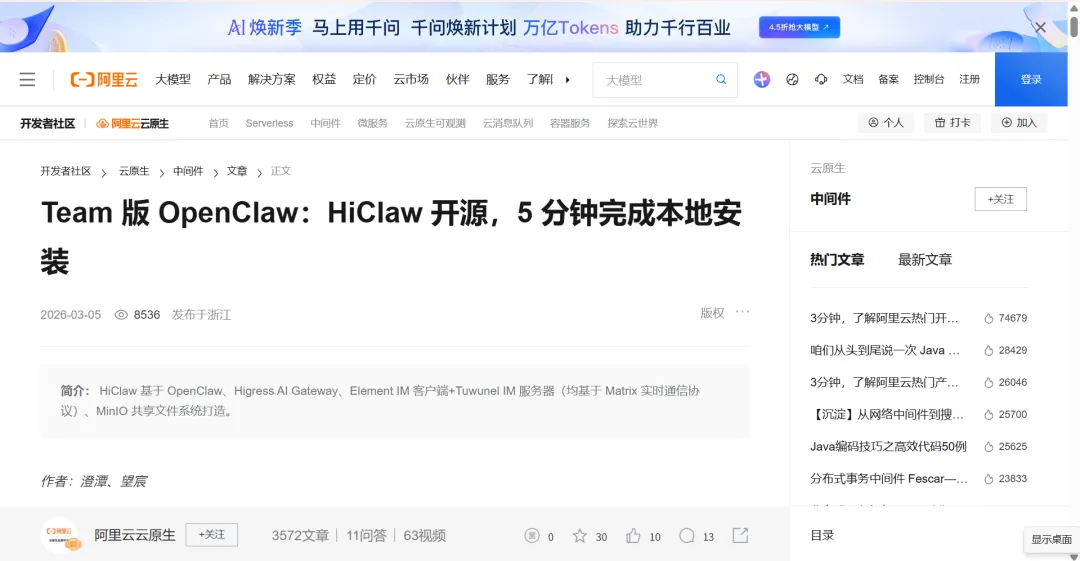Screen dimensions: 1080x561
Task: Open the hamburger menu icon
Action: [27, 79]
